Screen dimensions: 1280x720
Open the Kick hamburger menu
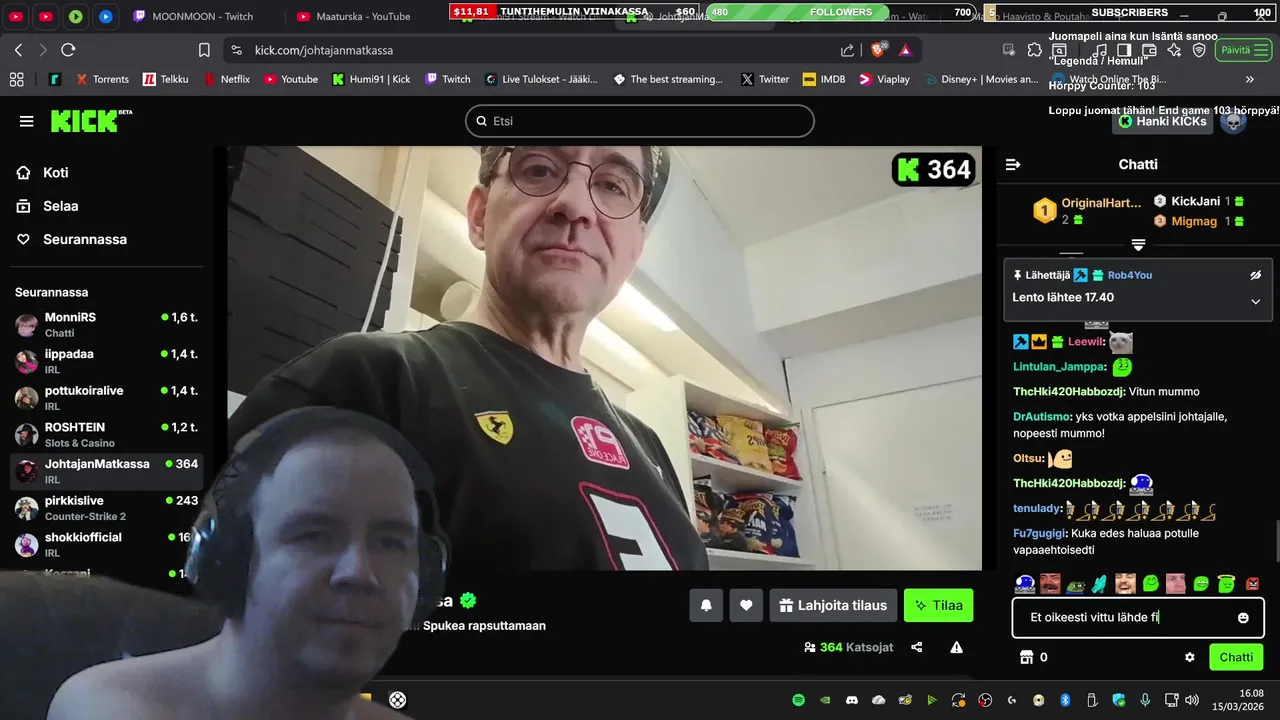[26, 121]
